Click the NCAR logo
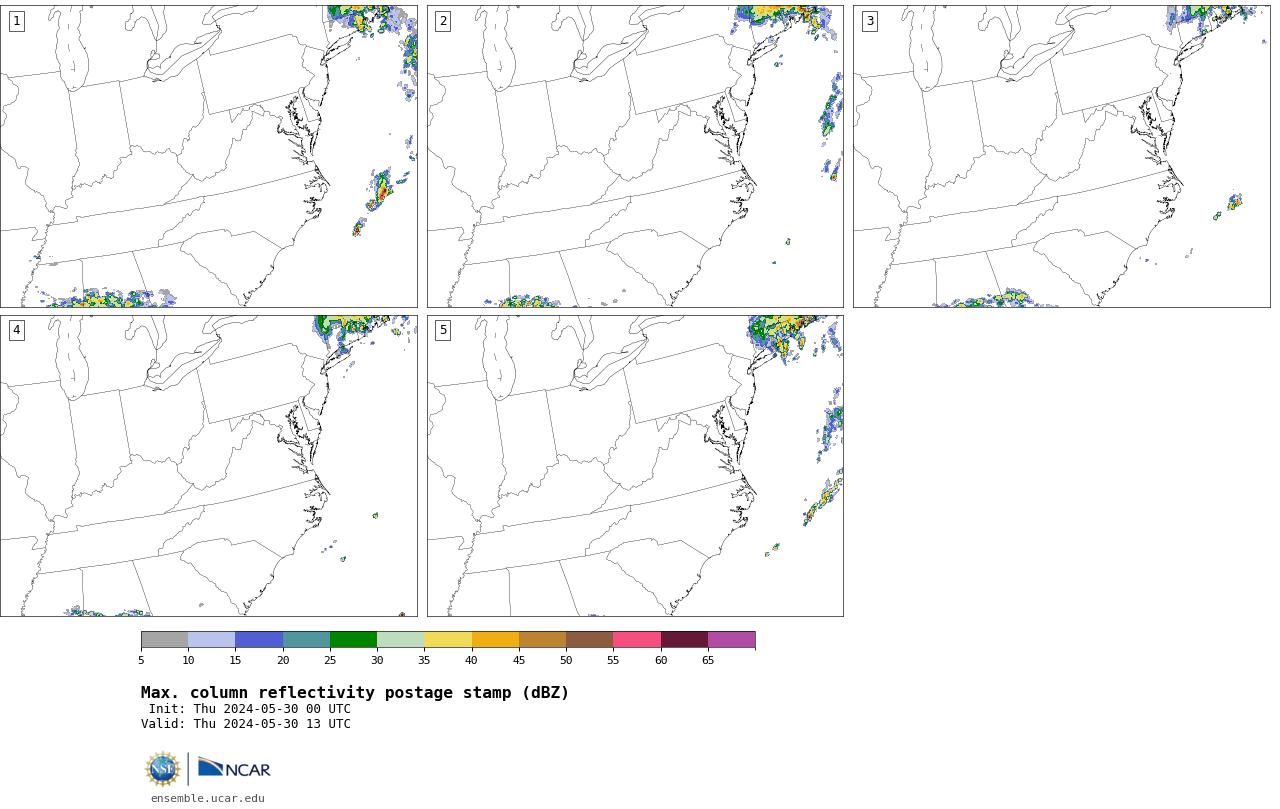This screenshot has width=1280, height=809. (x=234, y=768)
